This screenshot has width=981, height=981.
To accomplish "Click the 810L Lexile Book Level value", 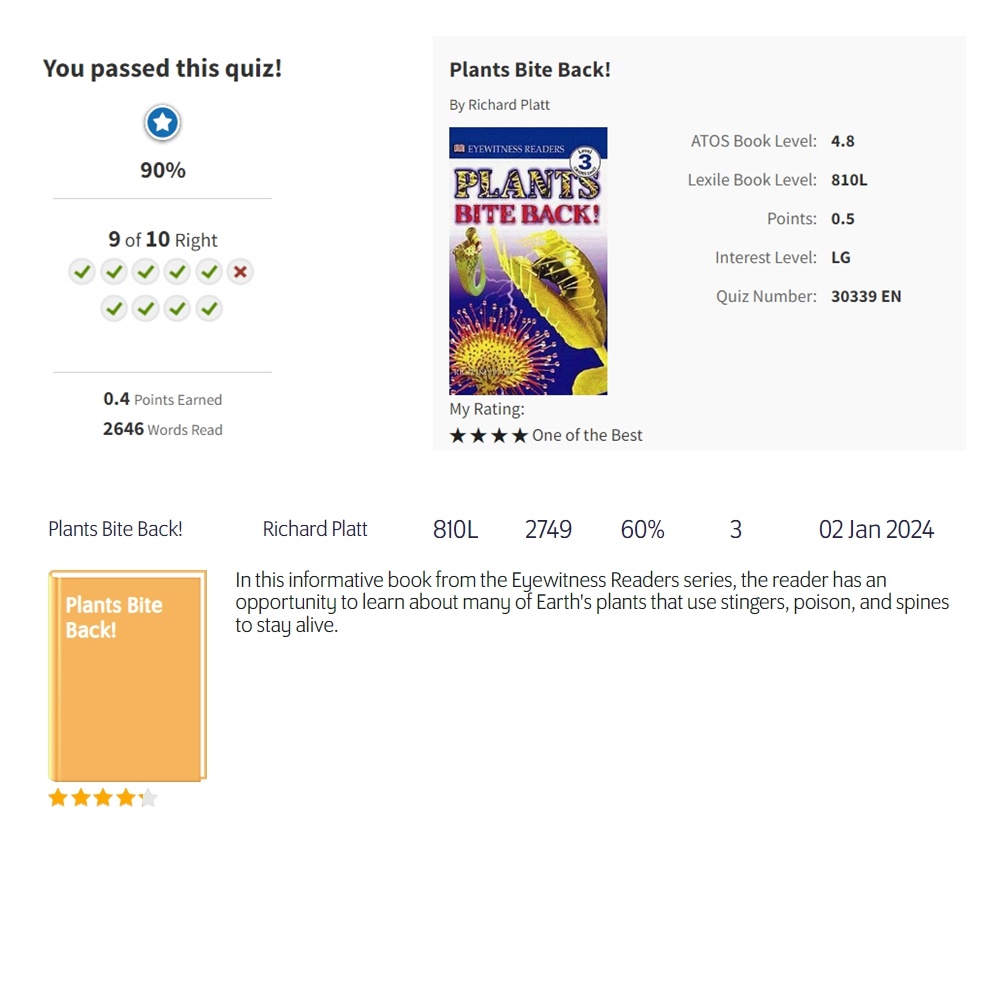I will (849, 180).
